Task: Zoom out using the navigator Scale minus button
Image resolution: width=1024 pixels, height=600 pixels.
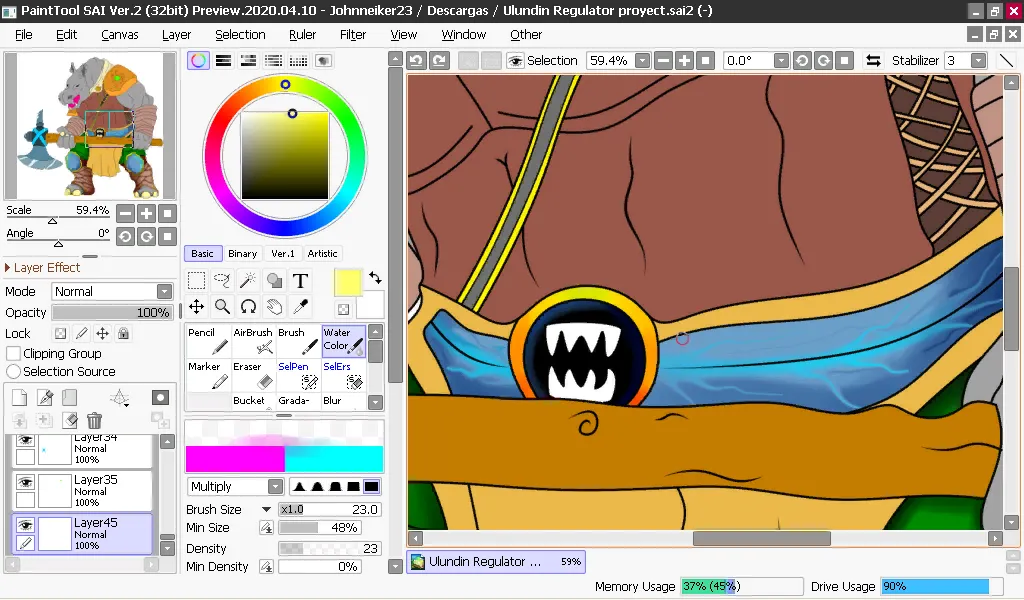Action: (x=125, y=213)
